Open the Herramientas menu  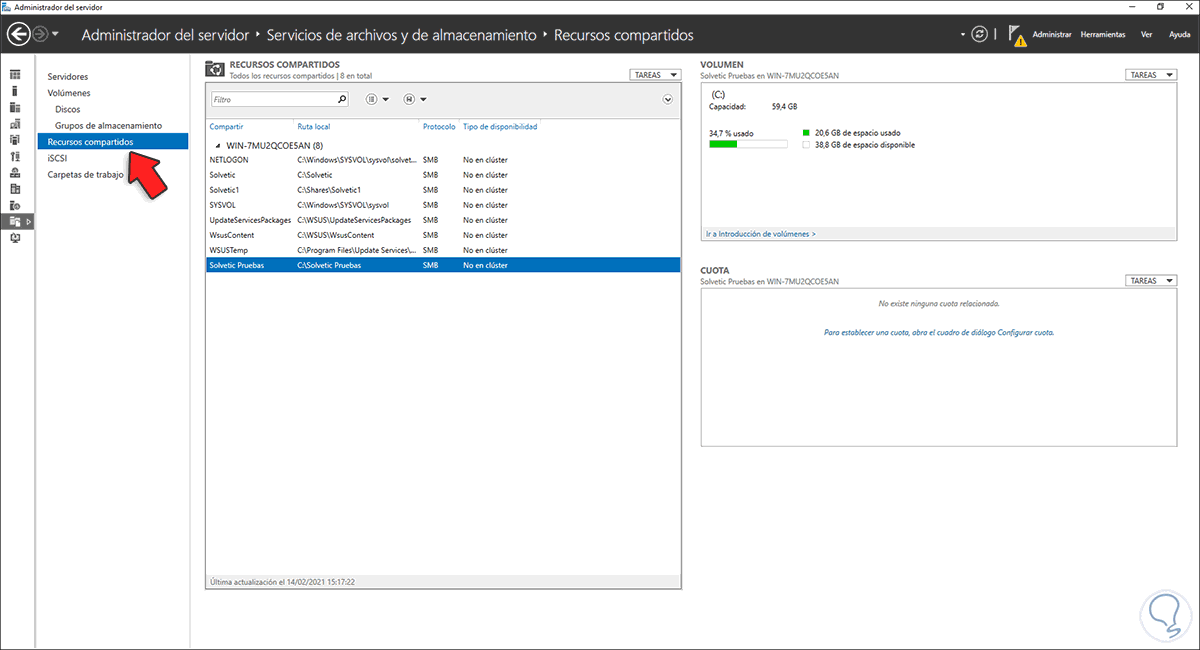(x=1103, y=34)
